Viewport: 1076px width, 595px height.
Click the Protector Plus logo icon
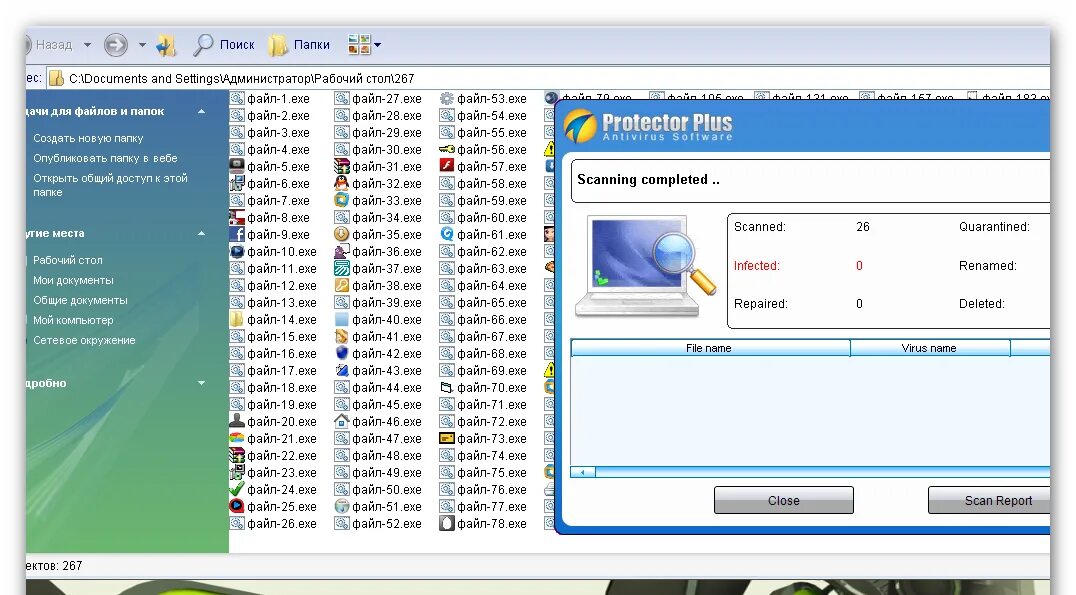pyautogui.click(x=581, y=126)
